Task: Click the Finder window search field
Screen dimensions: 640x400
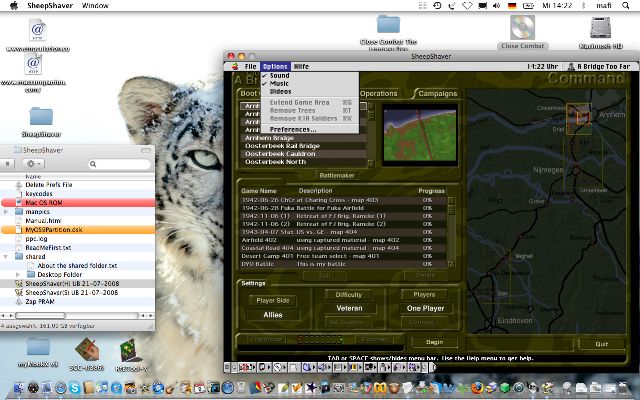Action: tap(120, 164)
